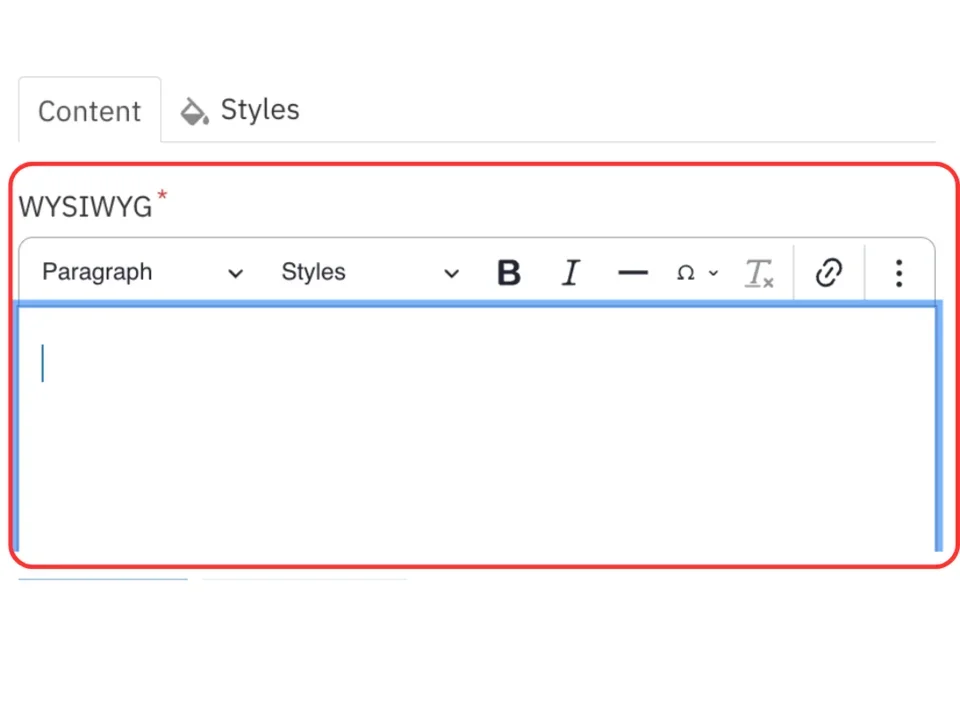Switch to the Styles tab
Image resolution: width=960 pixels, height=720 pixels.
pos(259,110)
